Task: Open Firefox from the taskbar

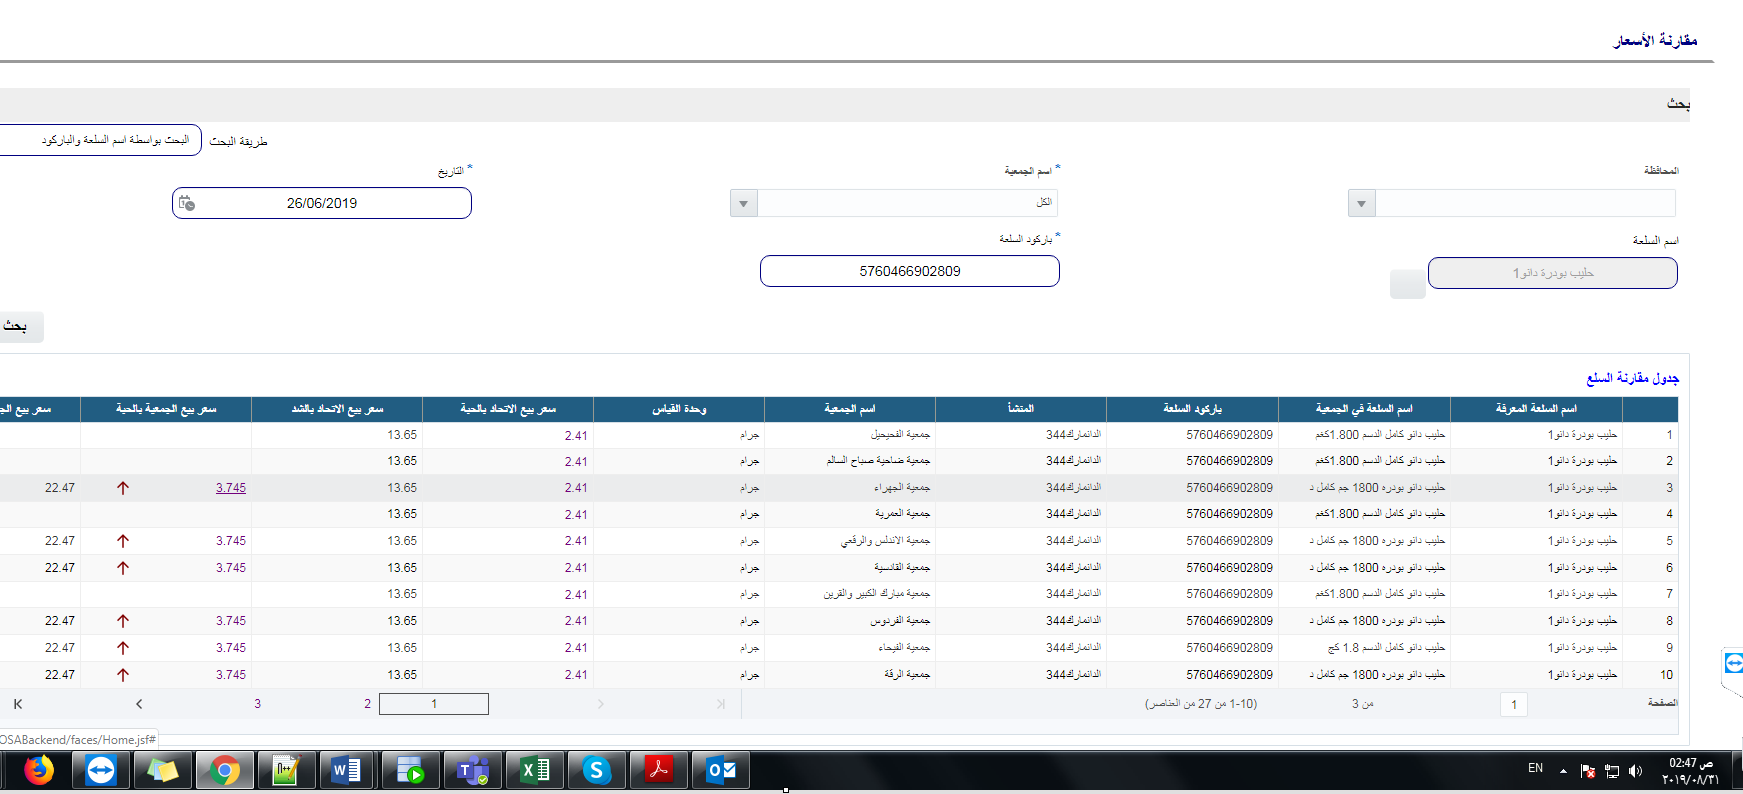Action: (x=39, y=770)
